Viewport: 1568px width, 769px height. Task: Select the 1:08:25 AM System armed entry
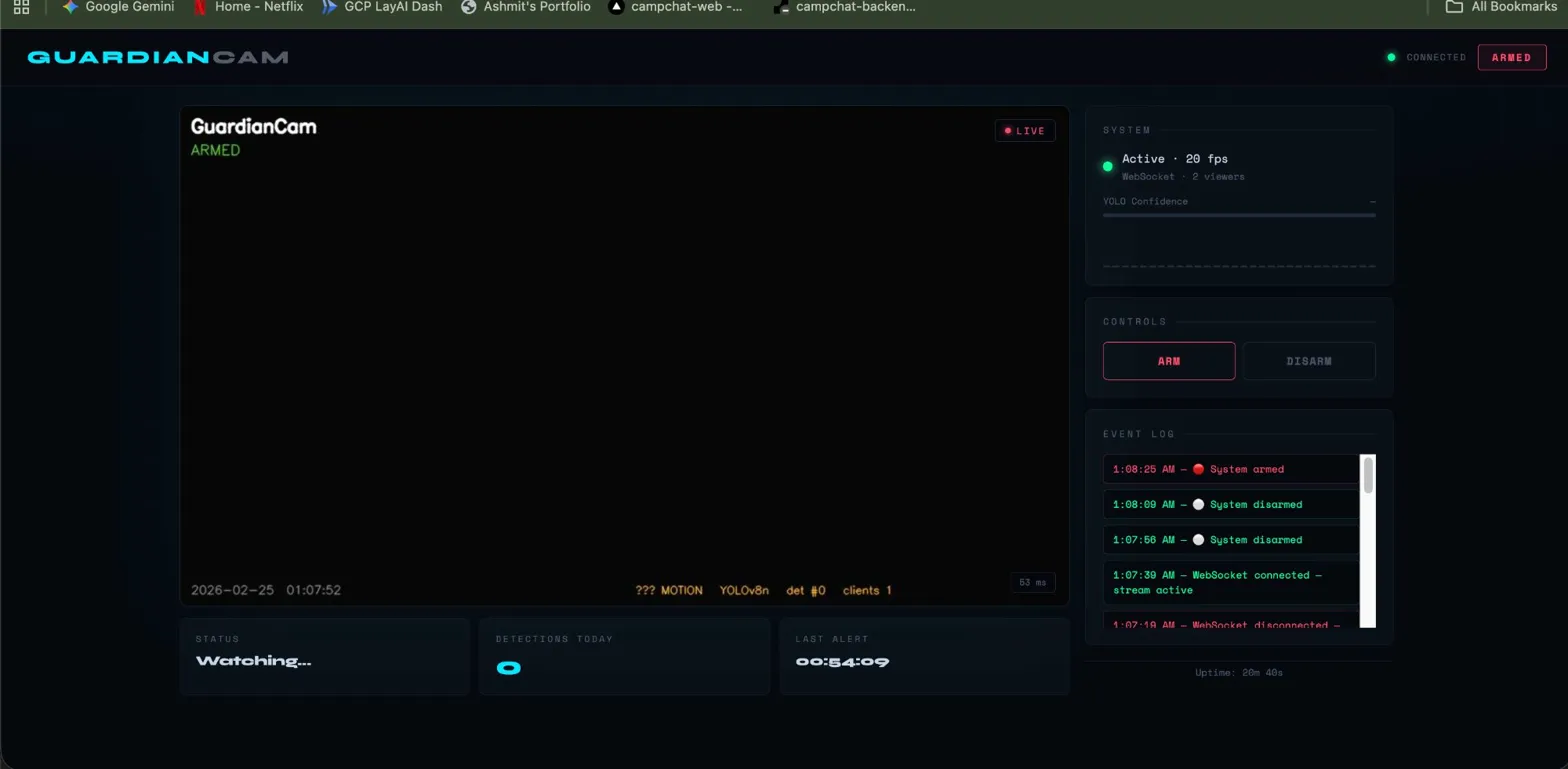pos(1231,469)
